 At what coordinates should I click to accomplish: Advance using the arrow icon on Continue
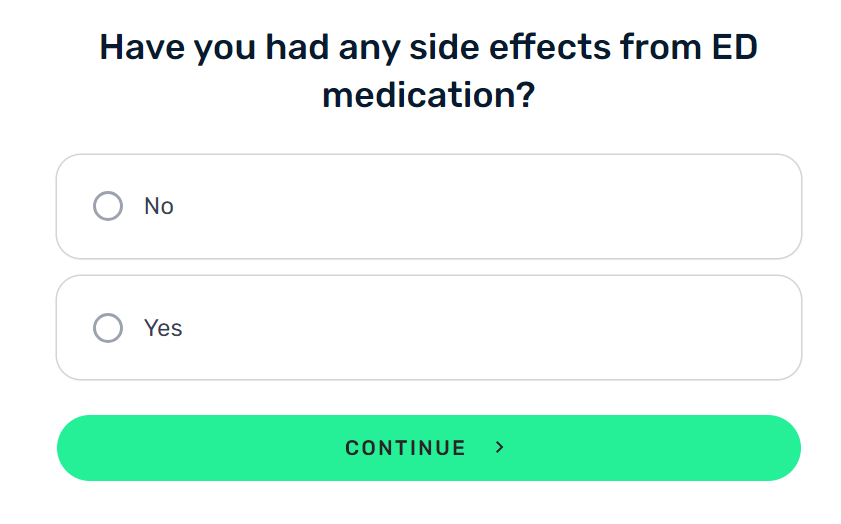pyautogui.click(x=499, y=447)
